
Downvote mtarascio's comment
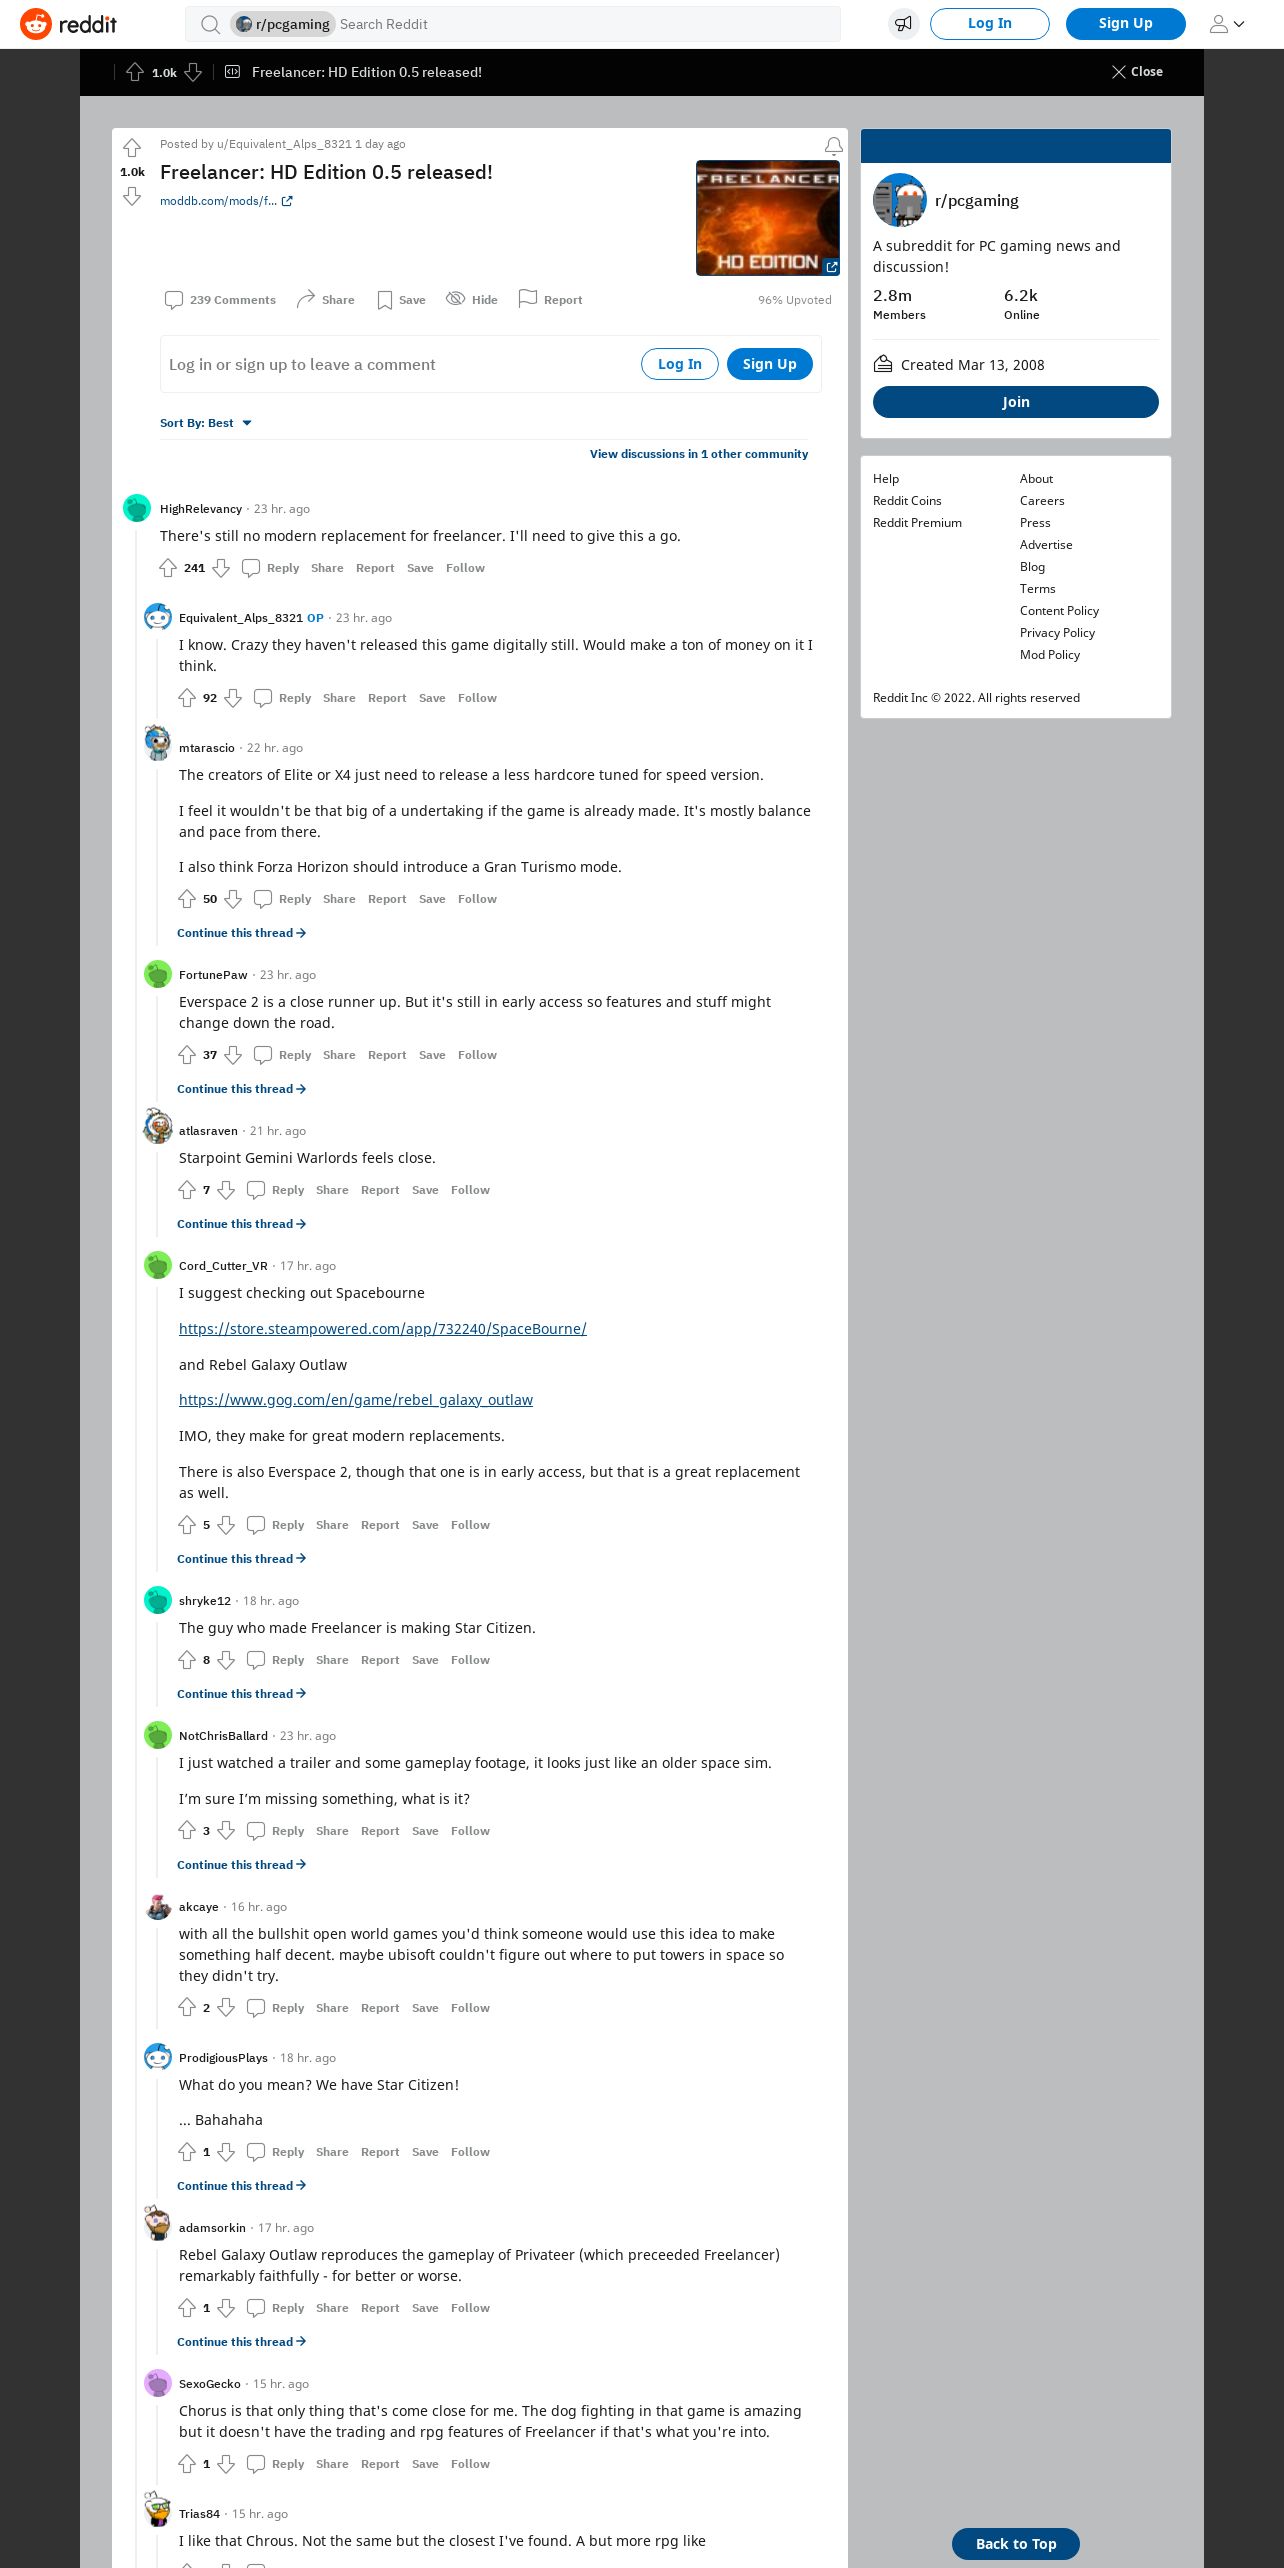(x=233, y=899)
